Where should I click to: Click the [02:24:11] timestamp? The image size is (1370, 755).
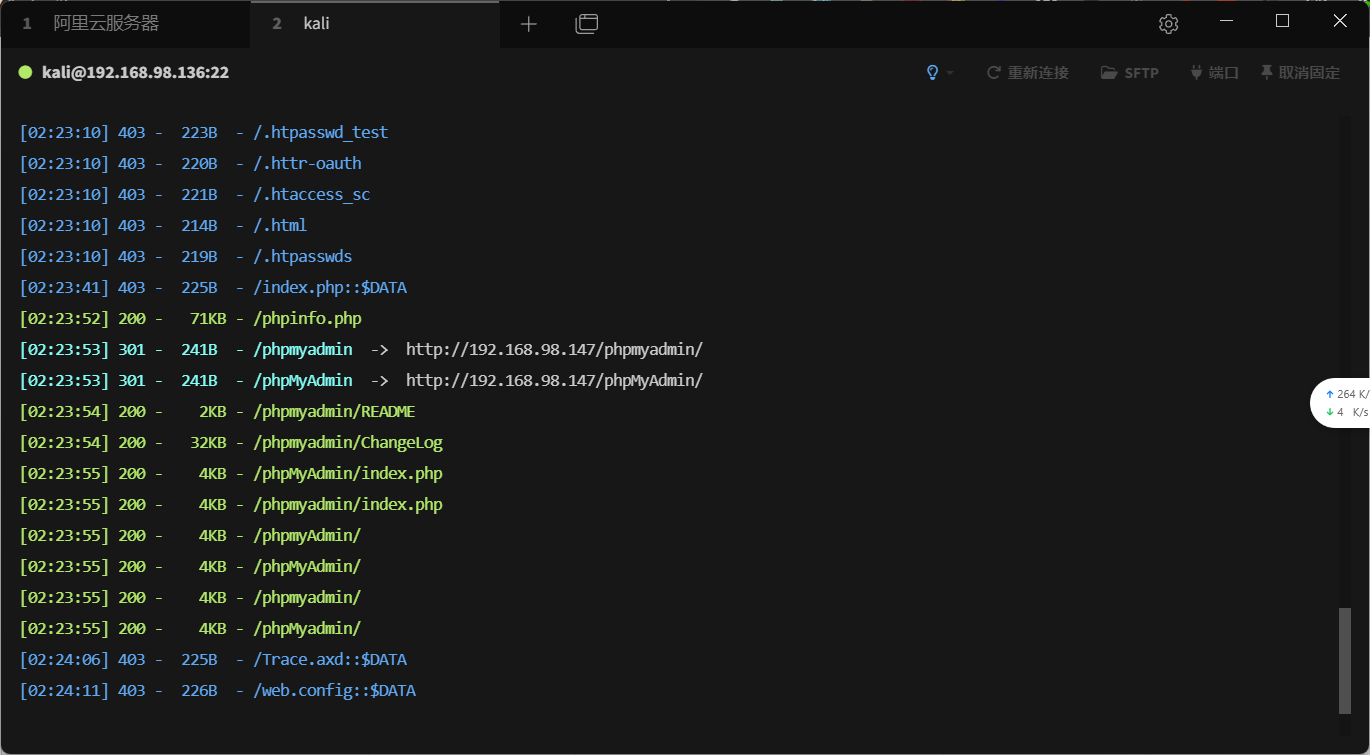64,691
